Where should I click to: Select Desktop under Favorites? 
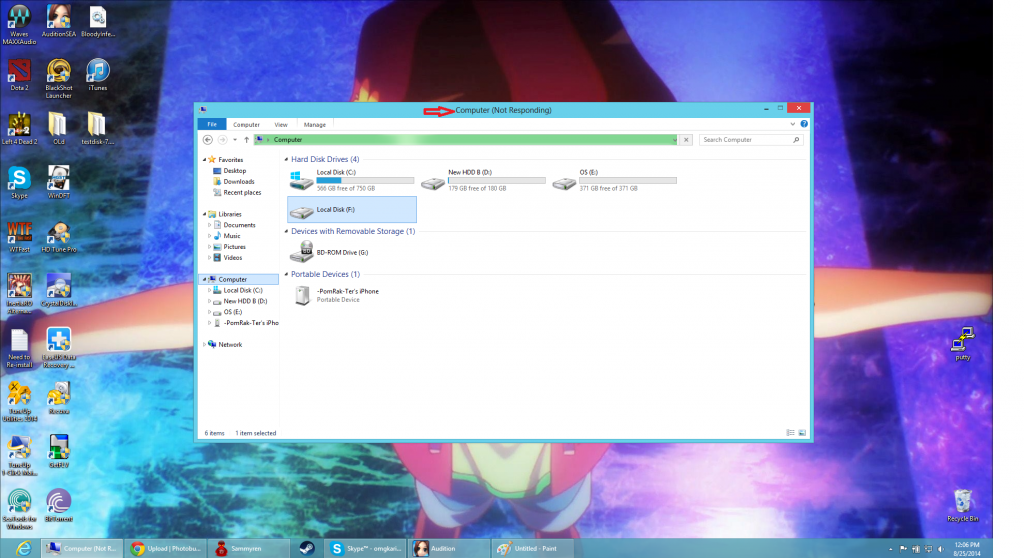pos(234,171)
